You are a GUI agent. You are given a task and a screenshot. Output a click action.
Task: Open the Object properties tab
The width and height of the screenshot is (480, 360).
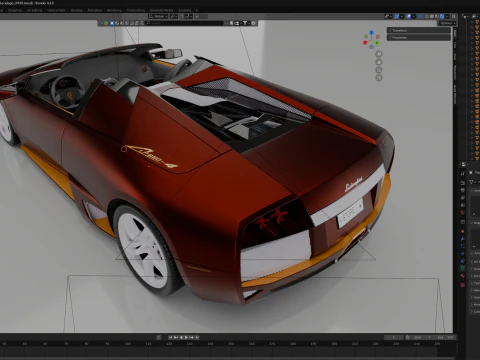[463, 231]
